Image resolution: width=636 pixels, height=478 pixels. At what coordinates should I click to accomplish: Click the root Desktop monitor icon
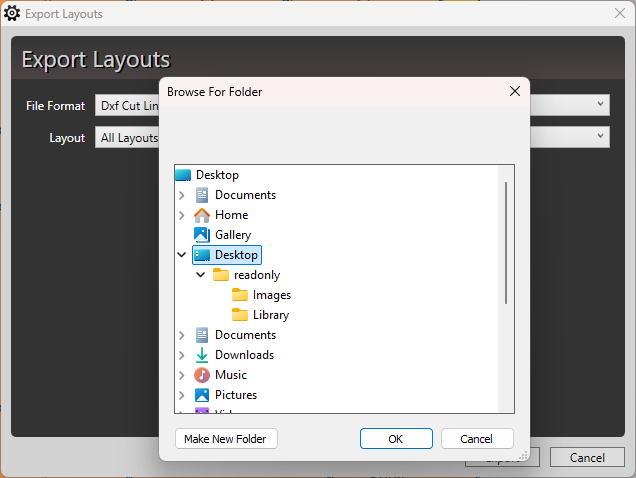click(x=183, y=175)
